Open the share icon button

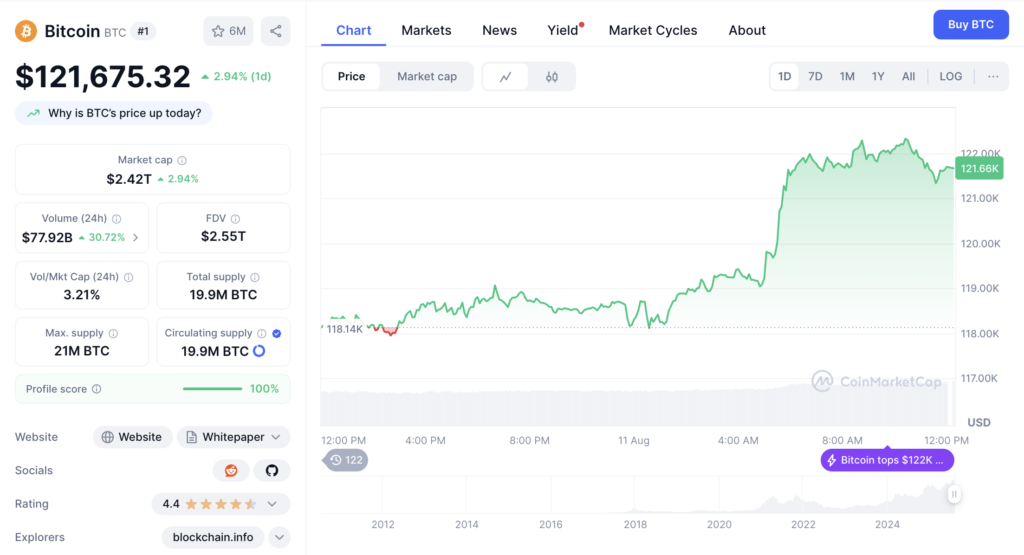tap(276, 31)
